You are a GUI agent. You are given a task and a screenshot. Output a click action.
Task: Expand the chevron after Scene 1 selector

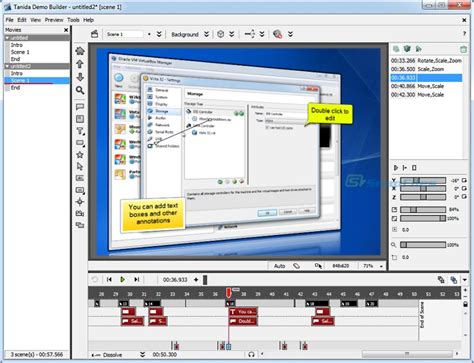159,34
